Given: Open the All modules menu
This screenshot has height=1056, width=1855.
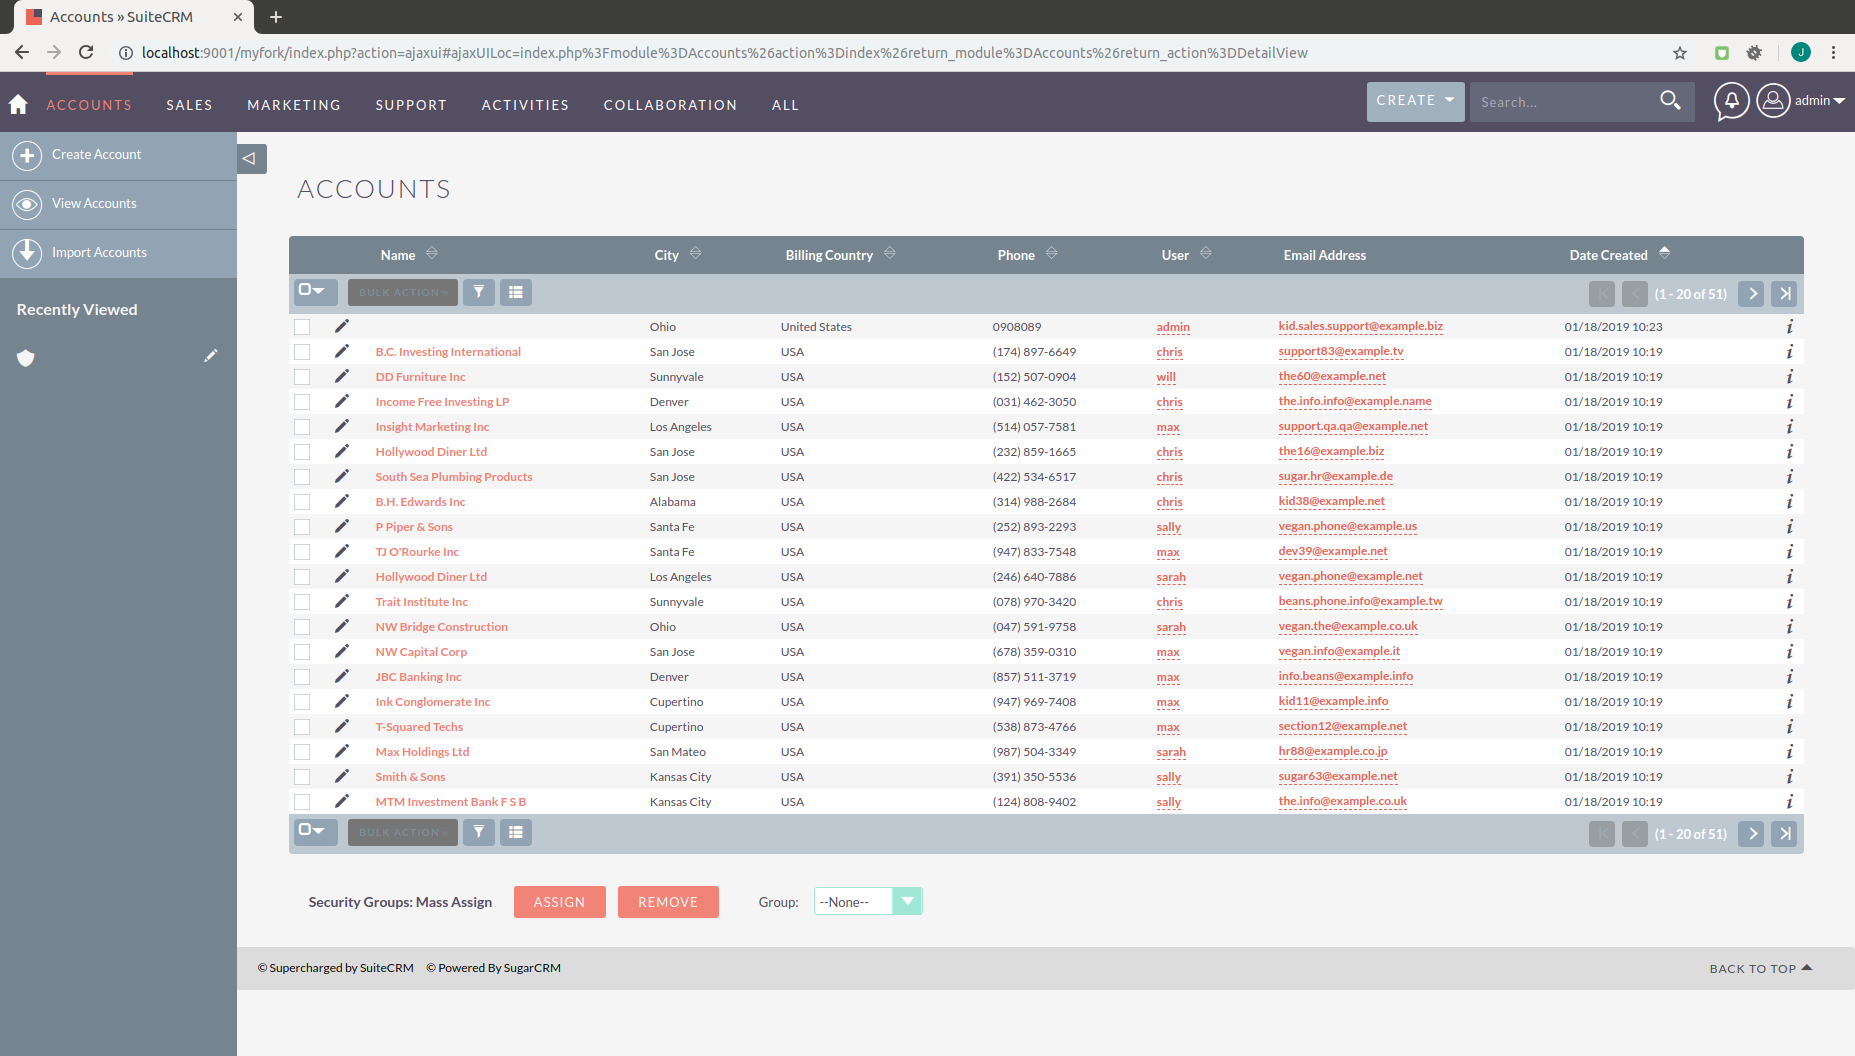Looking at the screenshot, I should (785, 105).
